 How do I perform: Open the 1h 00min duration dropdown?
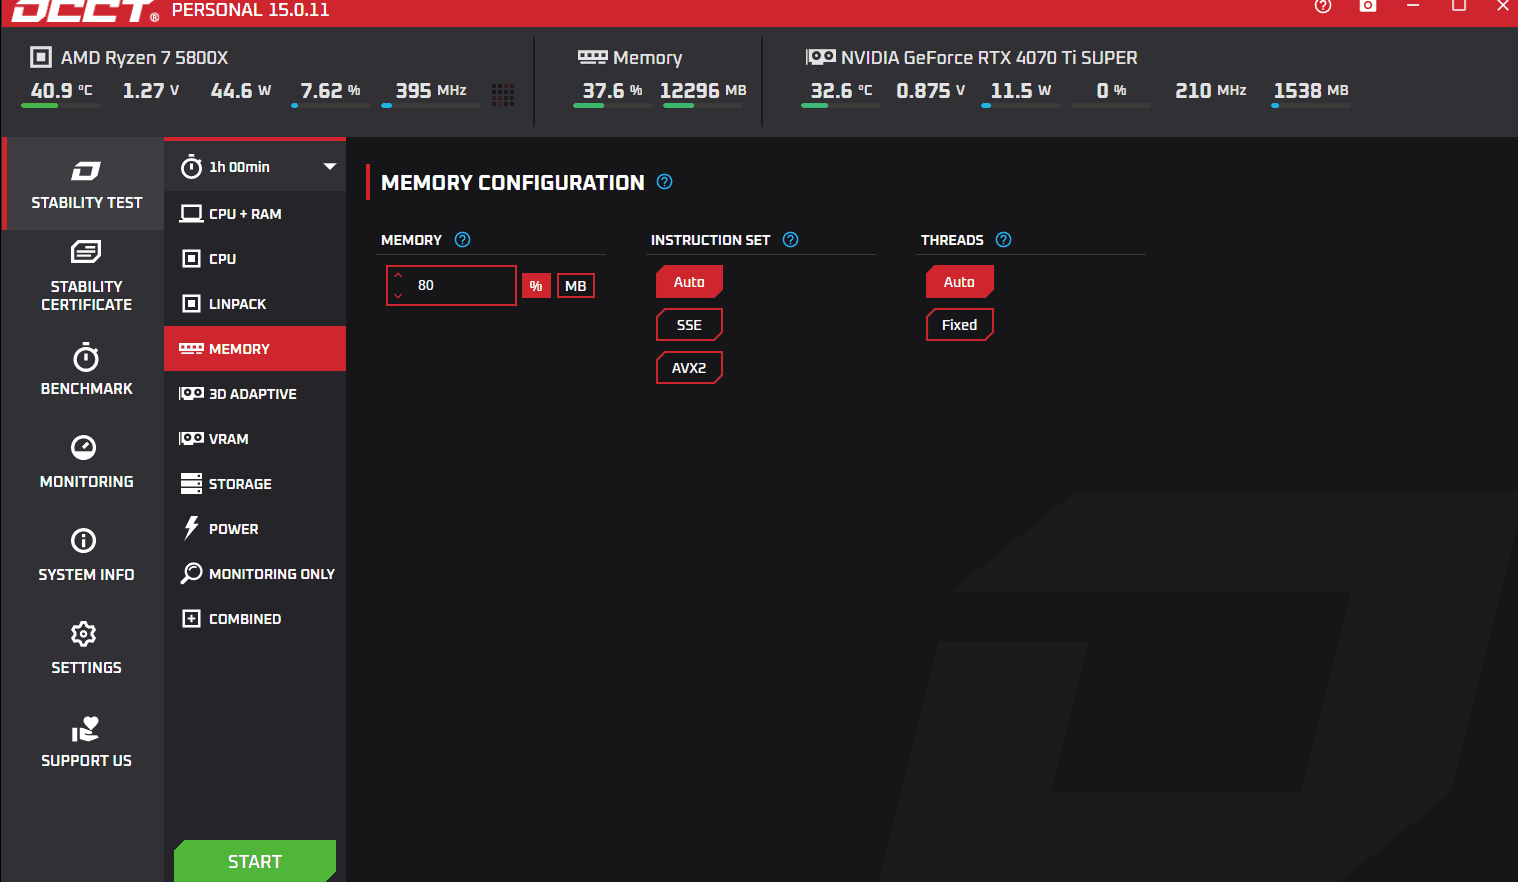(255, 167)
